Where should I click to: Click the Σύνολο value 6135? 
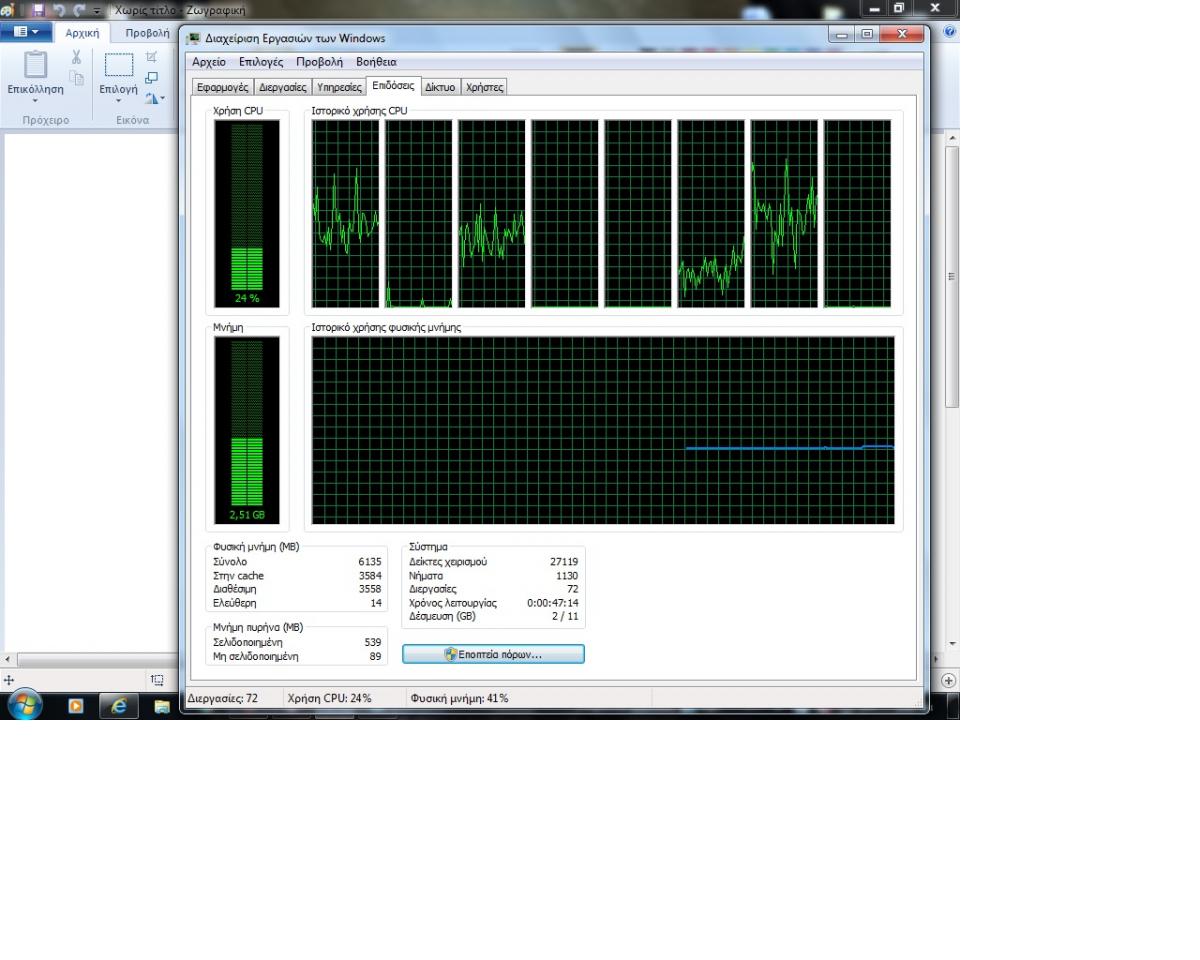pos(370,562)
